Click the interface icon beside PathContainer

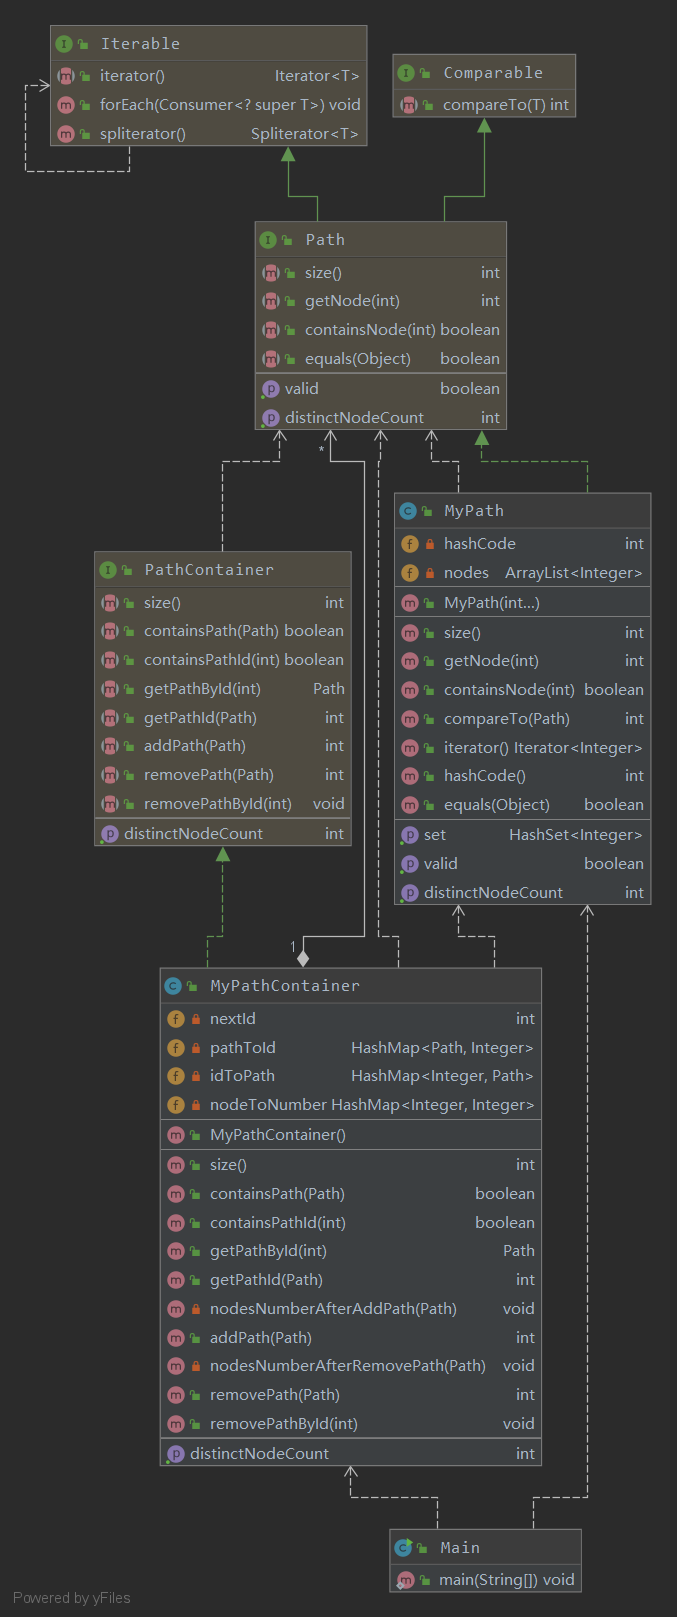point(108,570)
